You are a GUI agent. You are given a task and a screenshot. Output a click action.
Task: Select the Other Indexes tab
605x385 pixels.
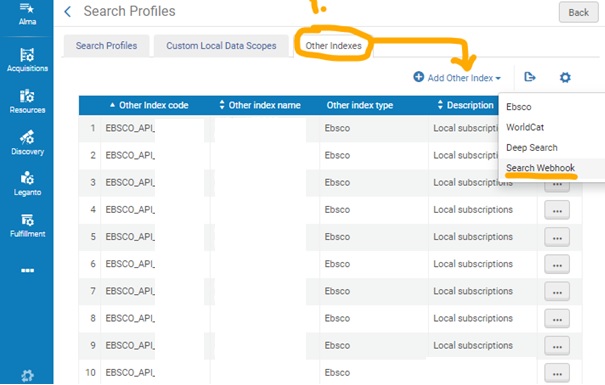point(333,46)
